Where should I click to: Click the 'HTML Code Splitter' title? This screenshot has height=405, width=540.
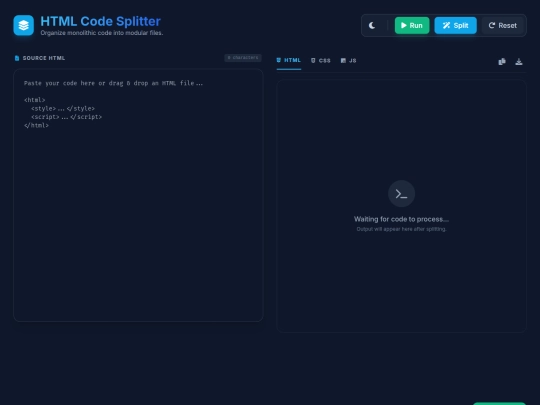pos(101,21)
